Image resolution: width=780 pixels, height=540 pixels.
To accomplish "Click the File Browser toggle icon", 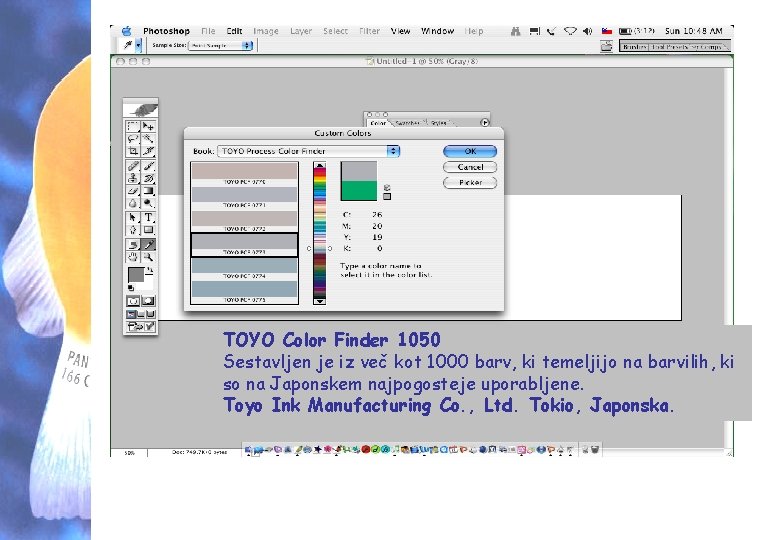I will point(606,46).
